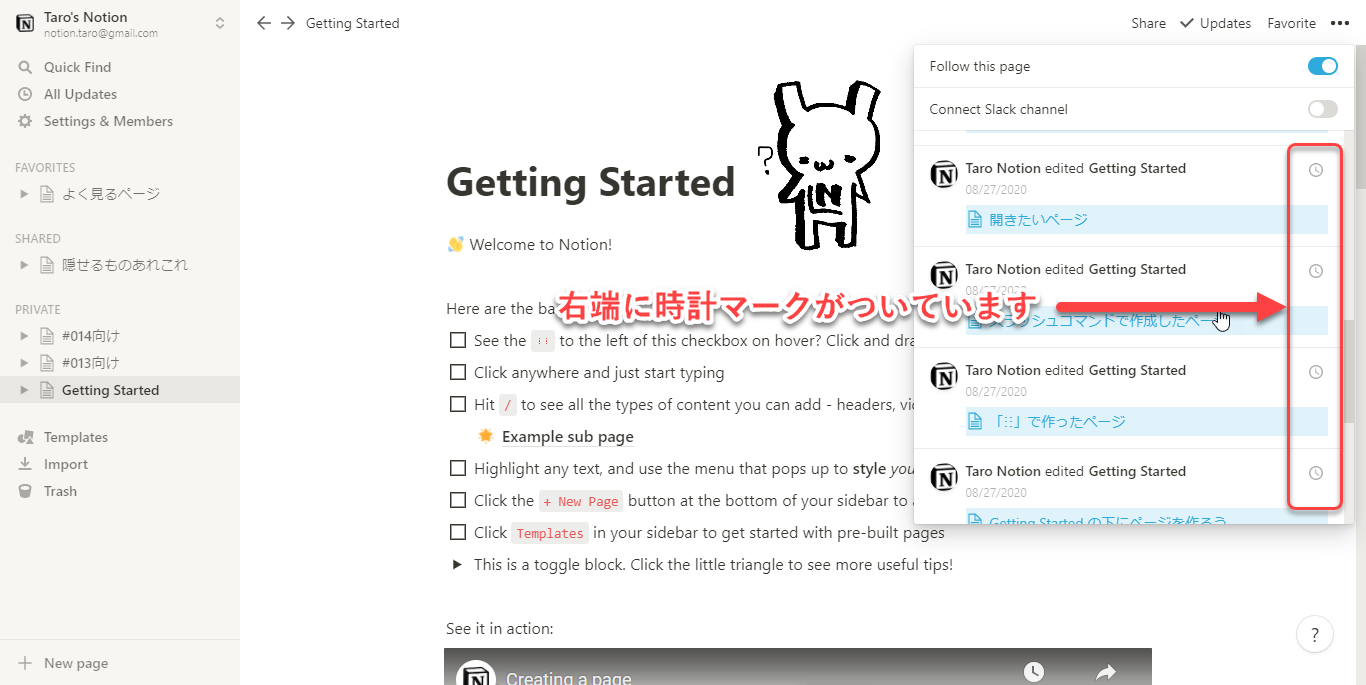Click the Getting Started breadcrumb title
The image size is (1366, 685).
[352, 23]
